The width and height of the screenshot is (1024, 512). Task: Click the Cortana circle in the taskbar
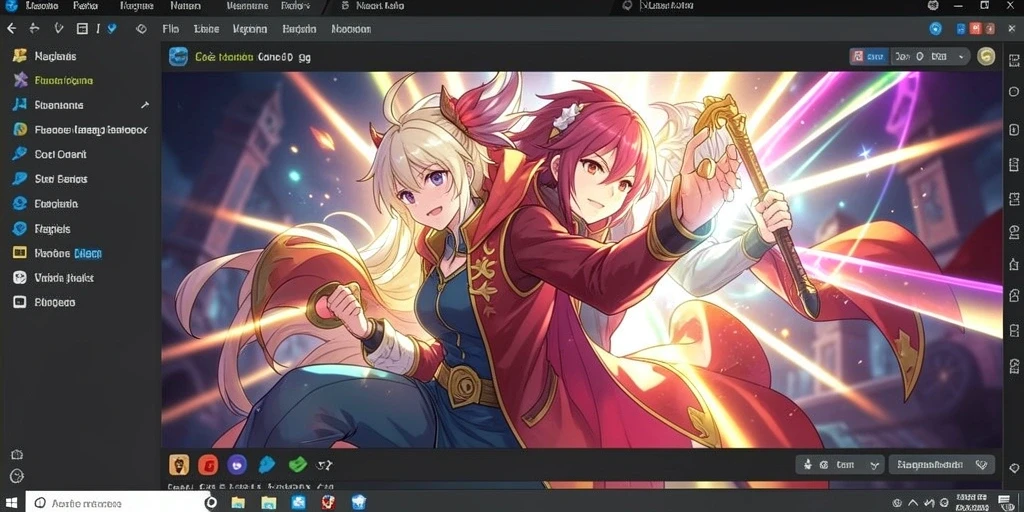coord(210,503)
